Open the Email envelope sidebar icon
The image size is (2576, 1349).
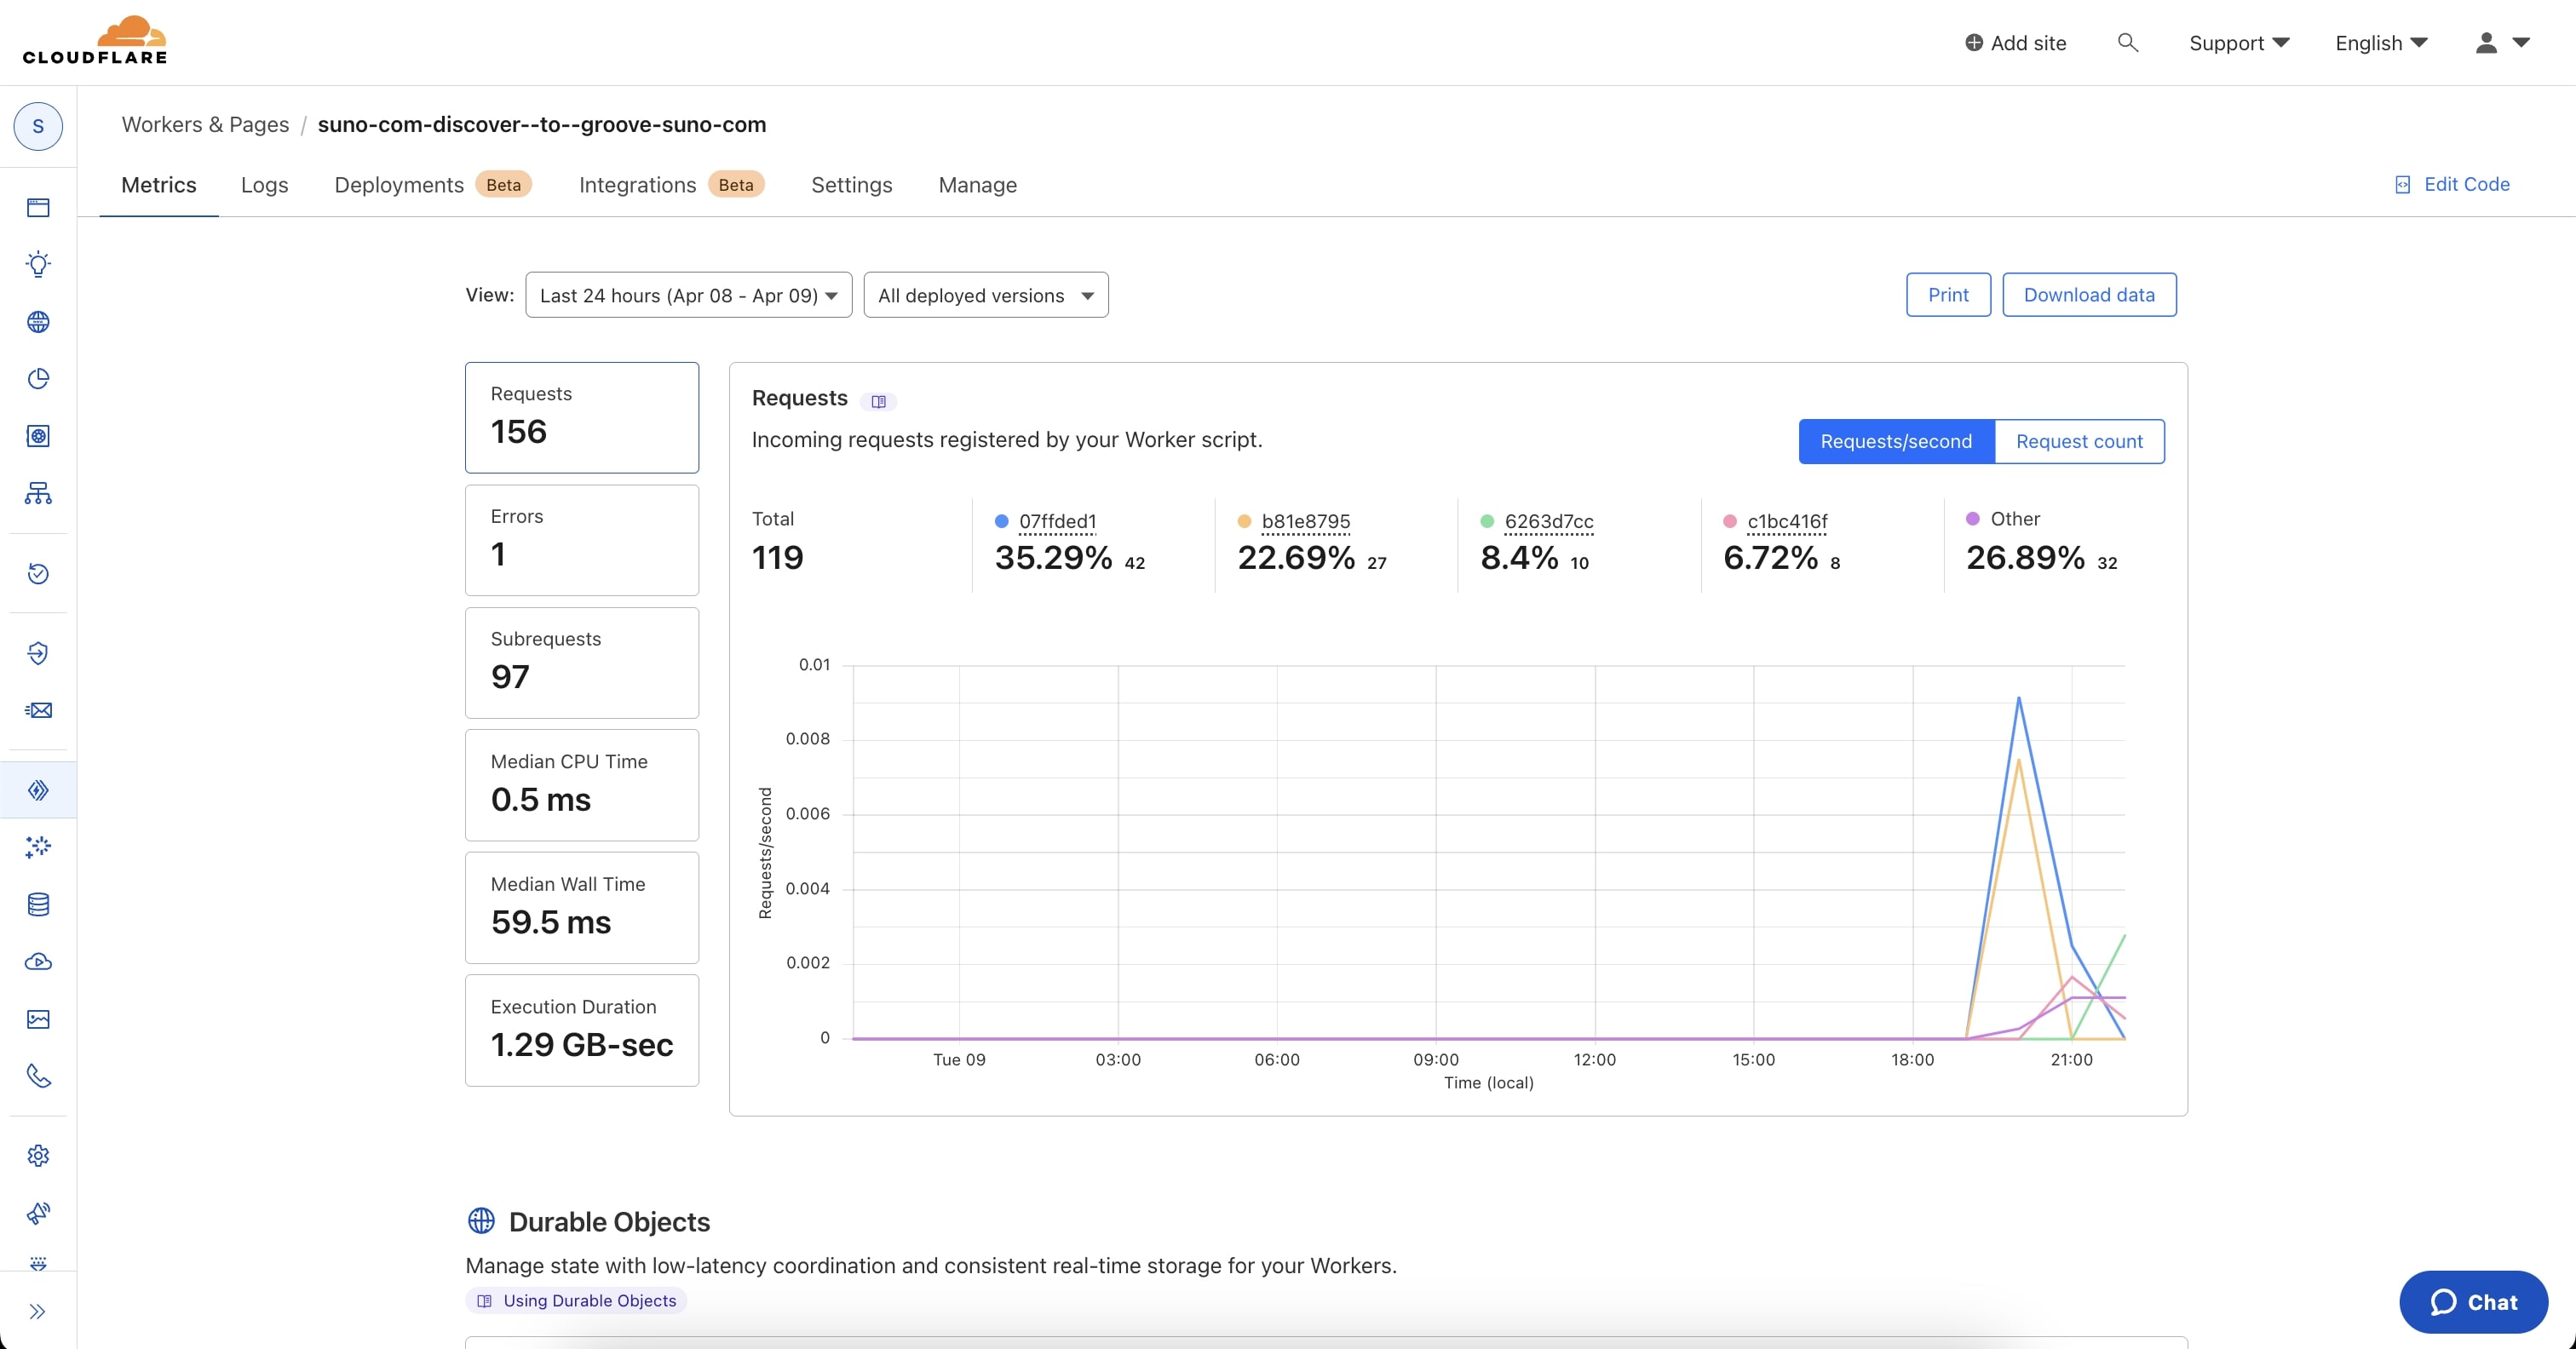(x=38, y=710)
